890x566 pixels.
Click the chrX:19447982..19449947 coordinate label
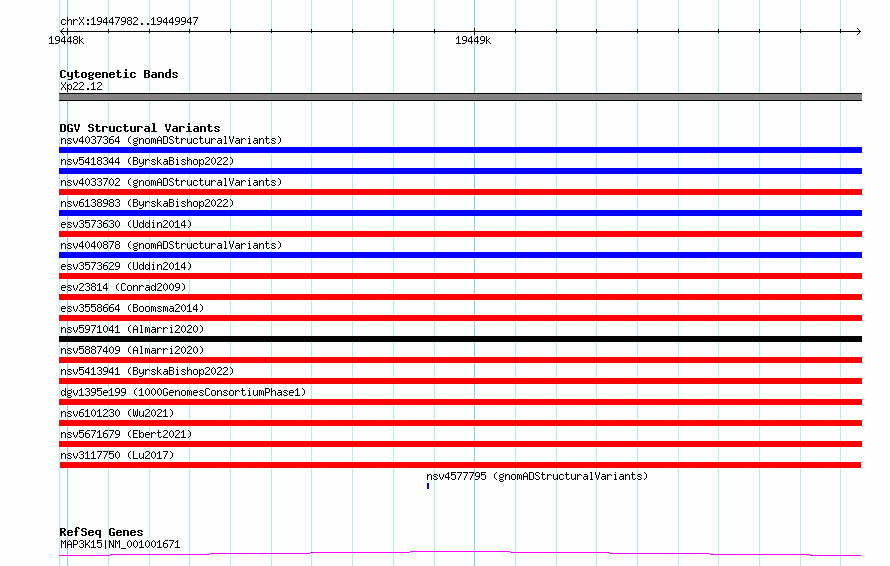tap(129, 21)
